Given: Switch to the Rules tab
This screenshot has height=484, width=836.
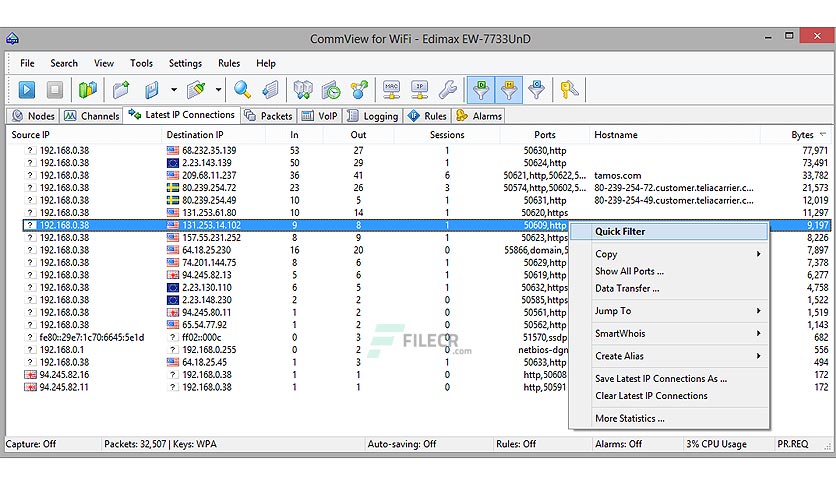Looking at the screenshot, I should (x=427, y=116).
